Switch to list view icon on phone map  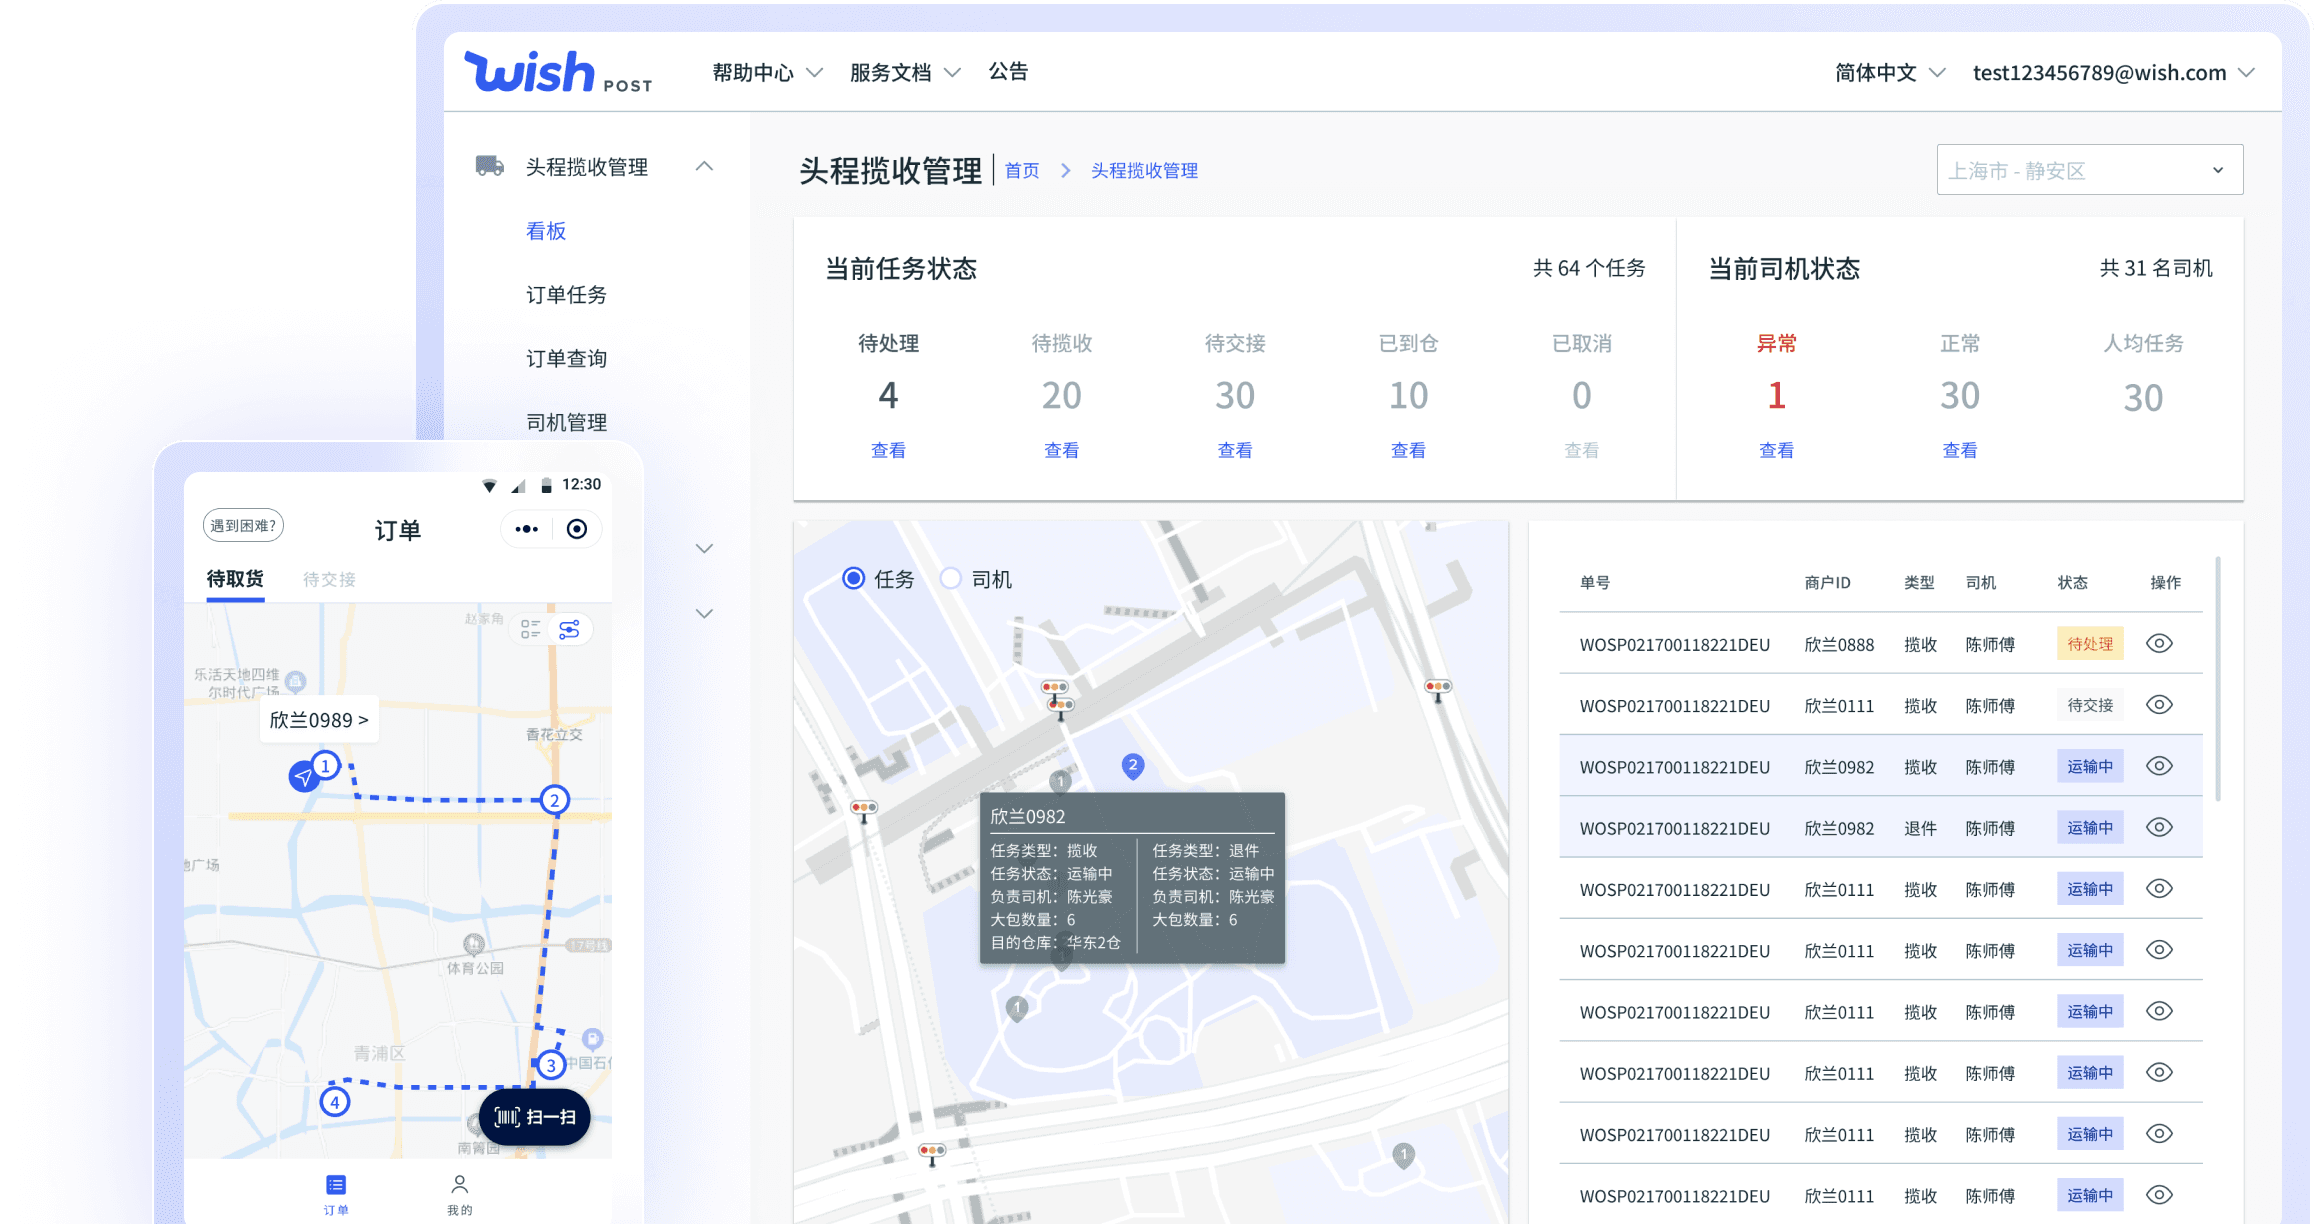click(530, 629)
